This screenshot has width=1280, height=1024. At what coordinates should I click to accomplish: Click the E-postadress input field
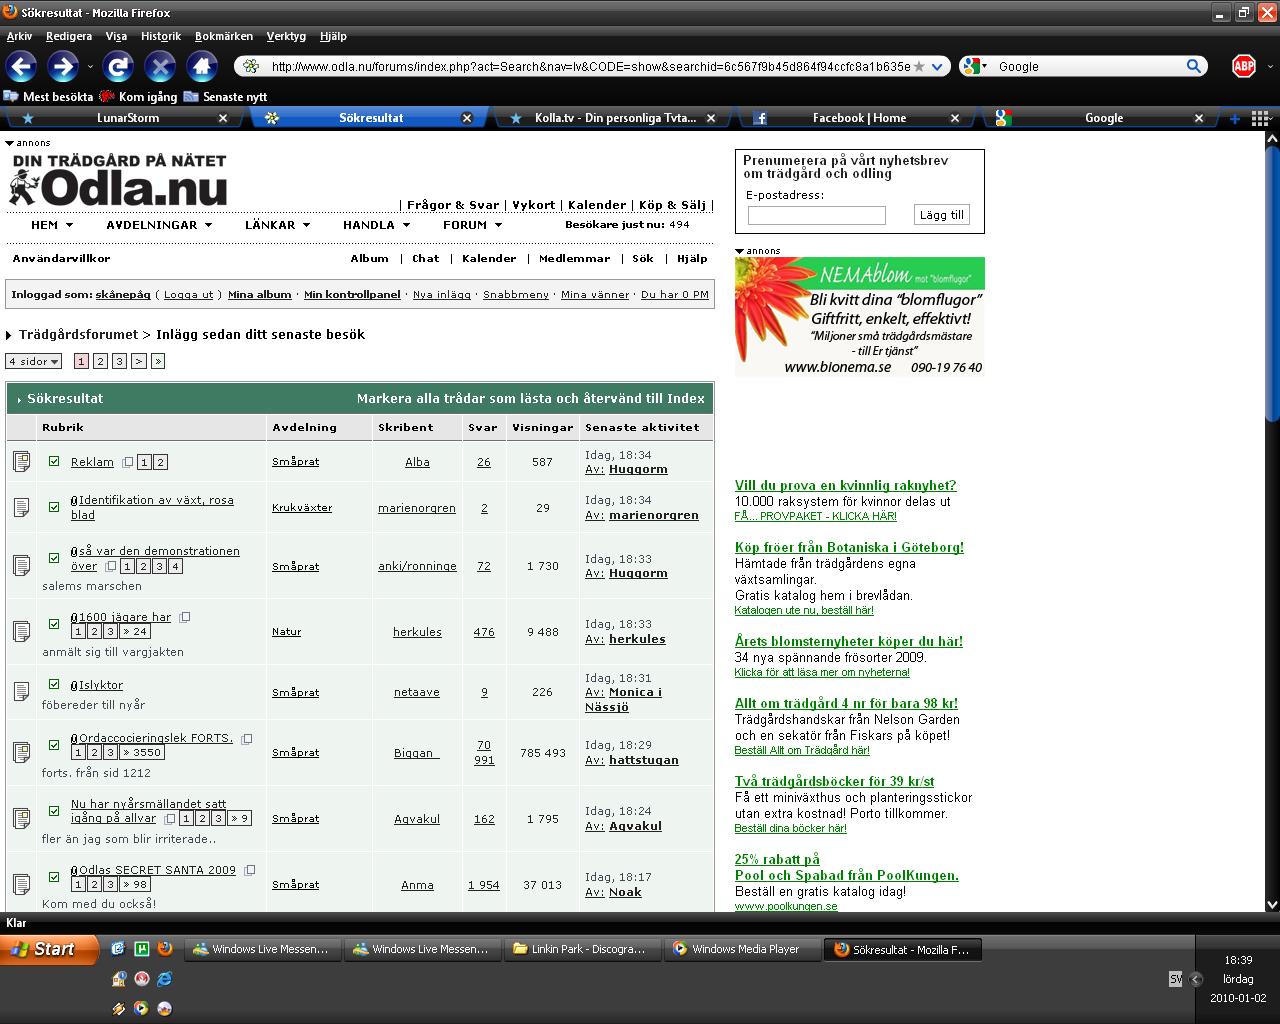tap(816, 215)
